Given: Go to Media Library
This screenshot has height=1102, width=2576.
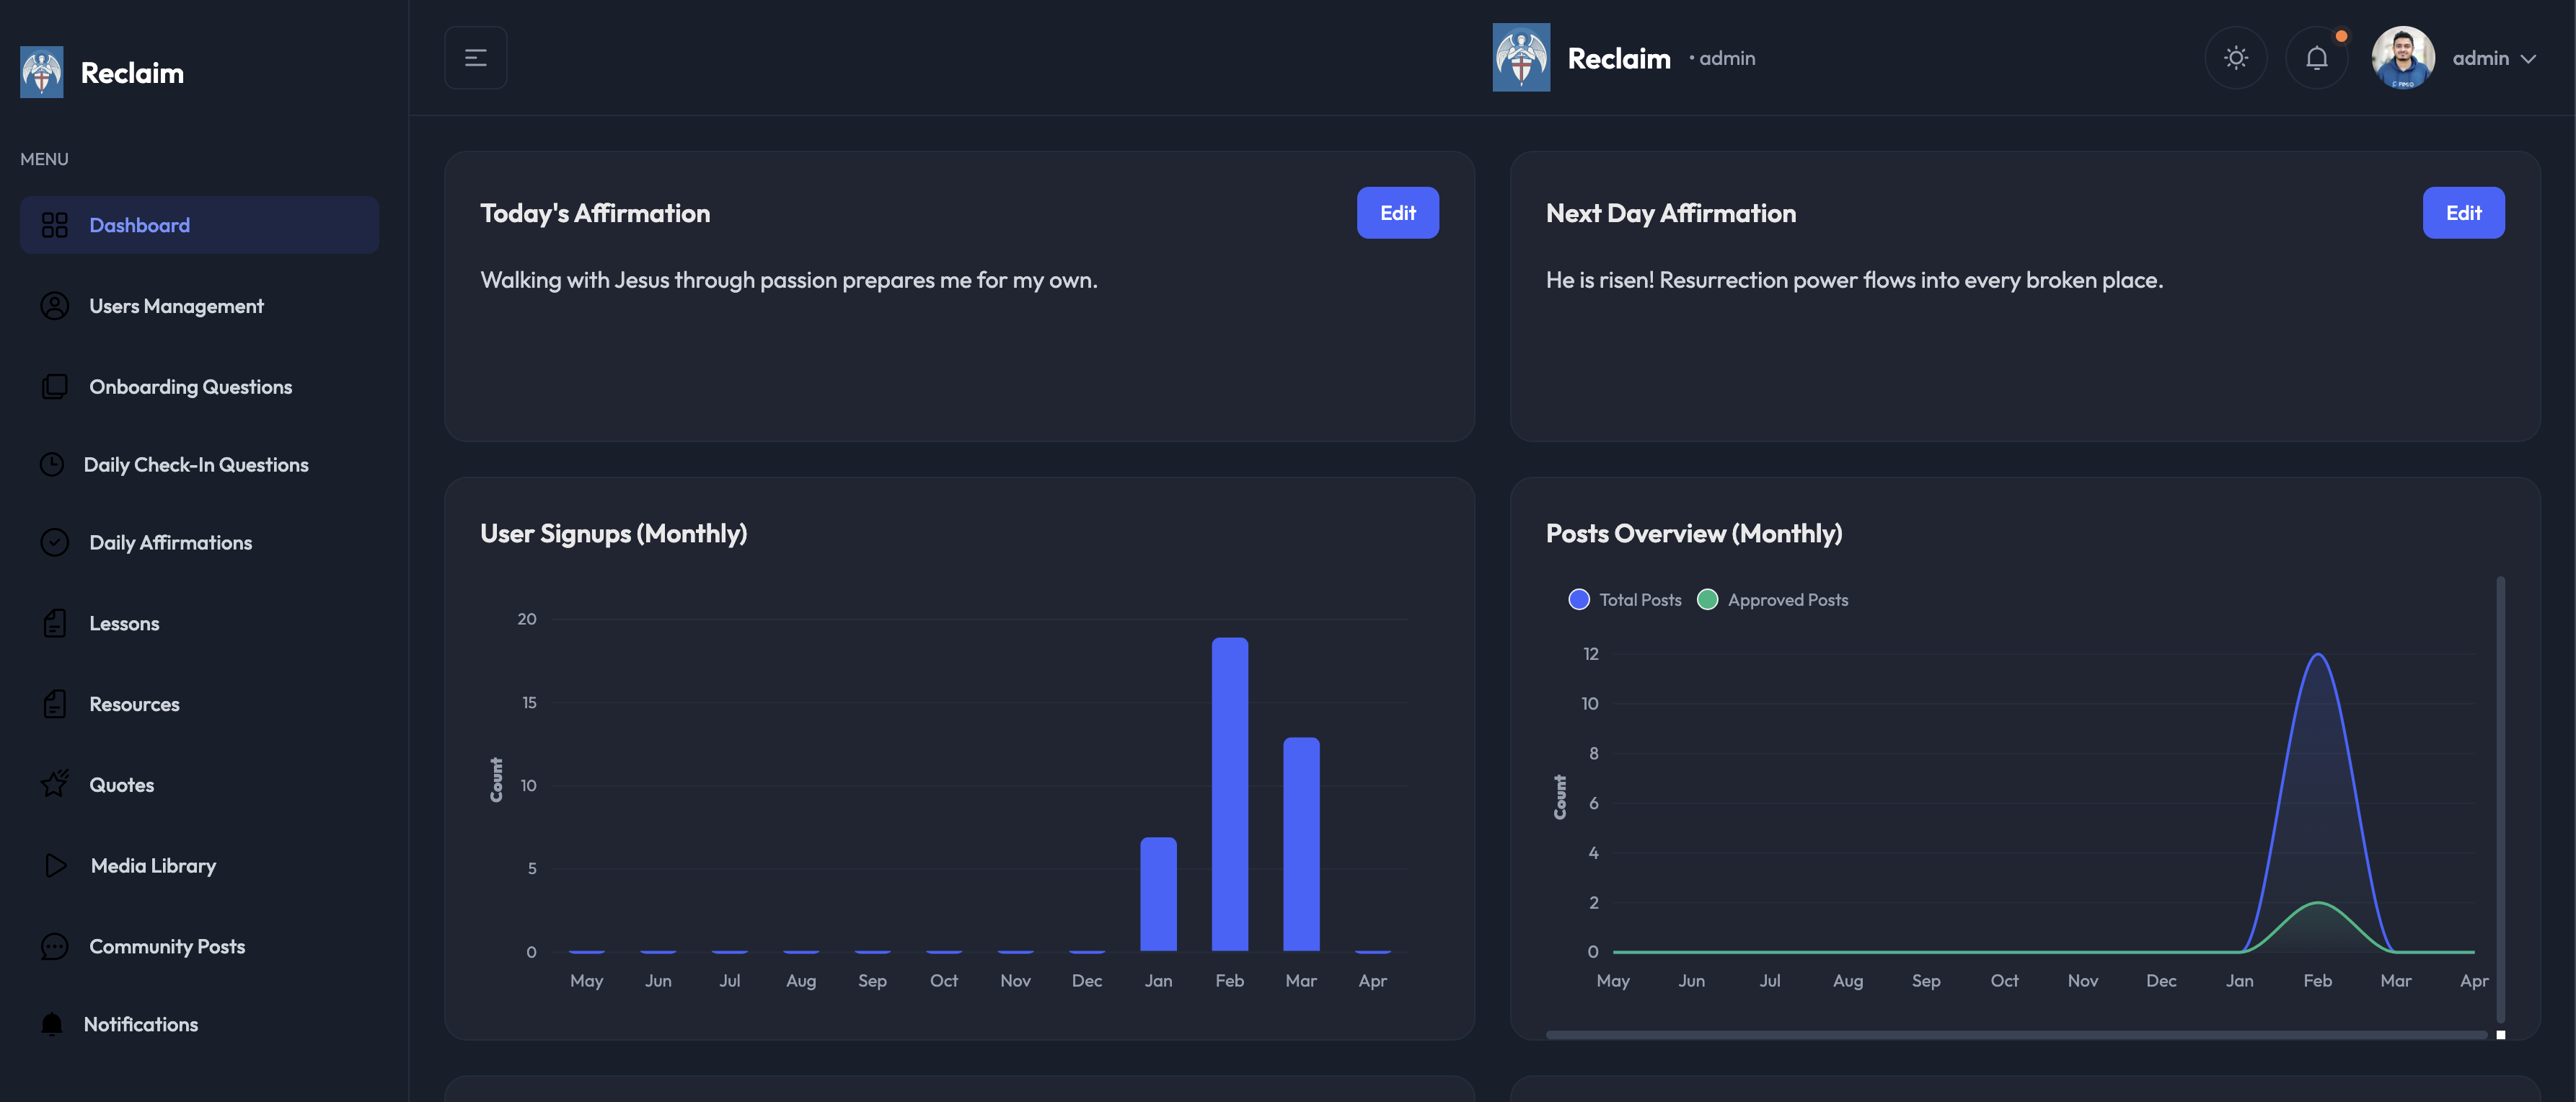Looking at the screenshot, I should point(199,866).
